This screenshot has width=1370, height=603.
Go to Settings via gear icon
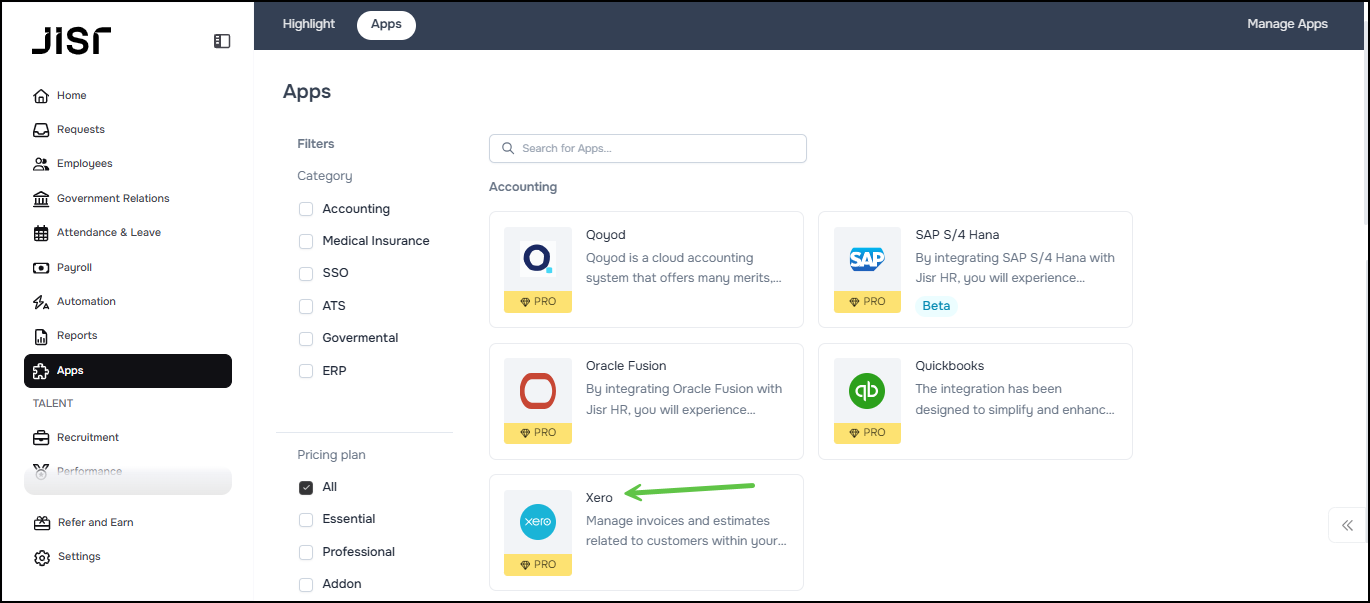(x=41, y=557)
